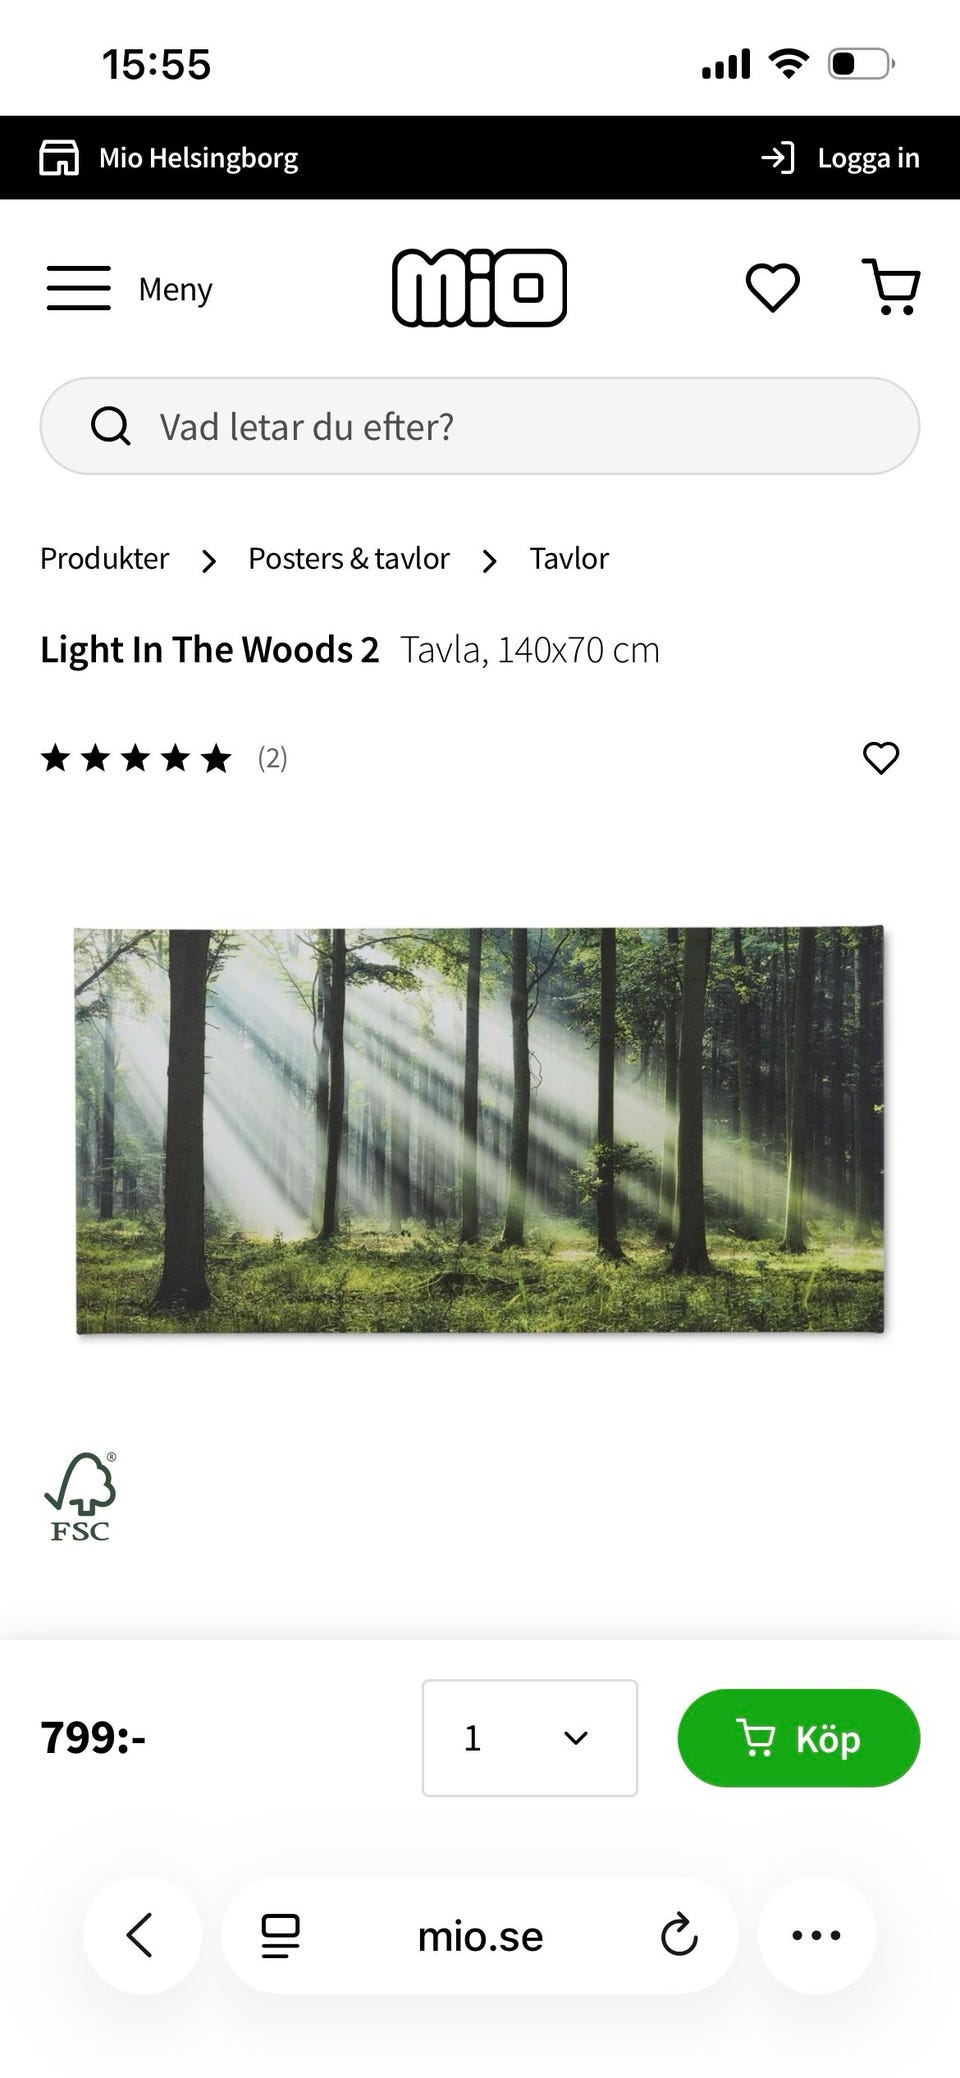Screen dimensions: 960x2078
Task: Toggle favorite heart for Light In The Woods 2
Action: (x=881, y=758)
